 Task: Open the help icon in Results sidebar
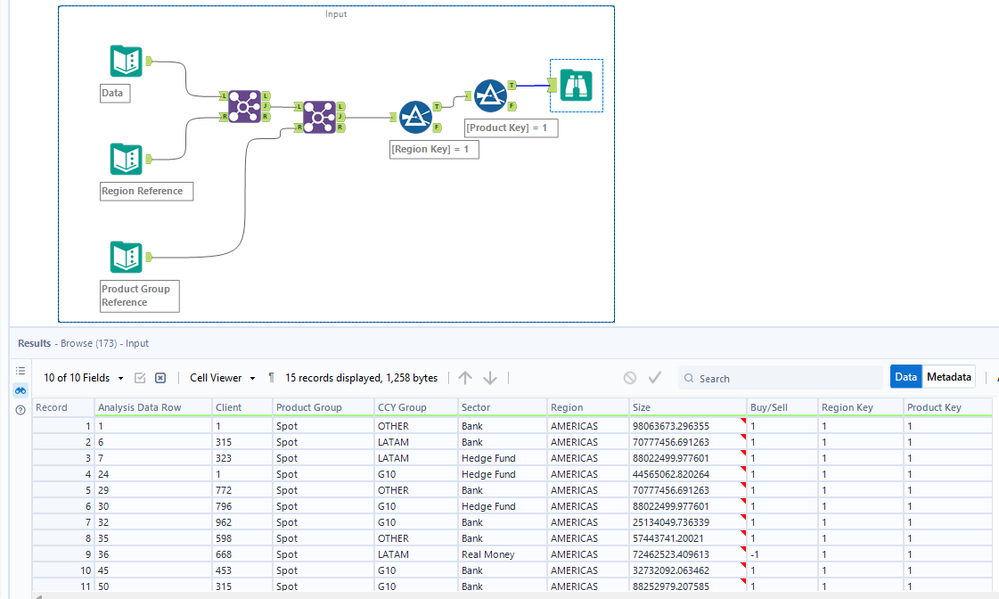[x=20, y=410]
